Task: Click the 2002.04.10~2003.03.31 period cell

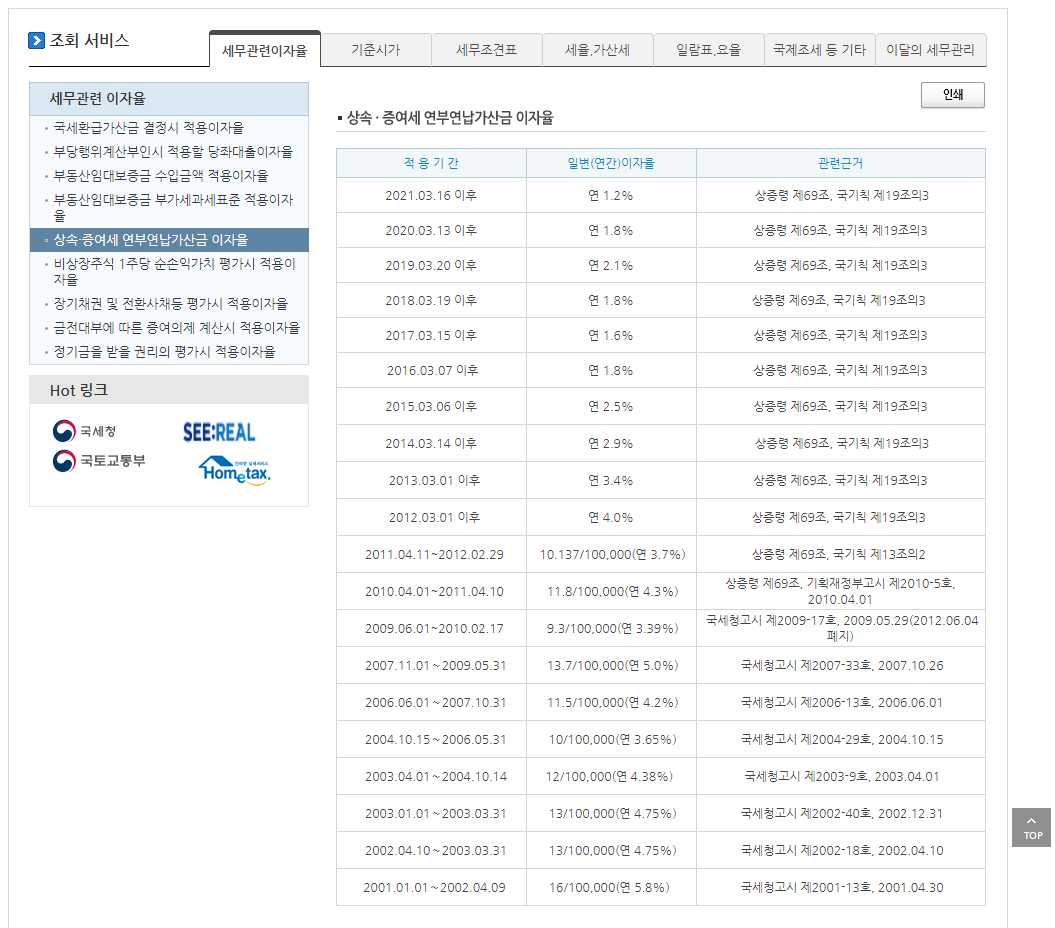Action: (431, 851)
